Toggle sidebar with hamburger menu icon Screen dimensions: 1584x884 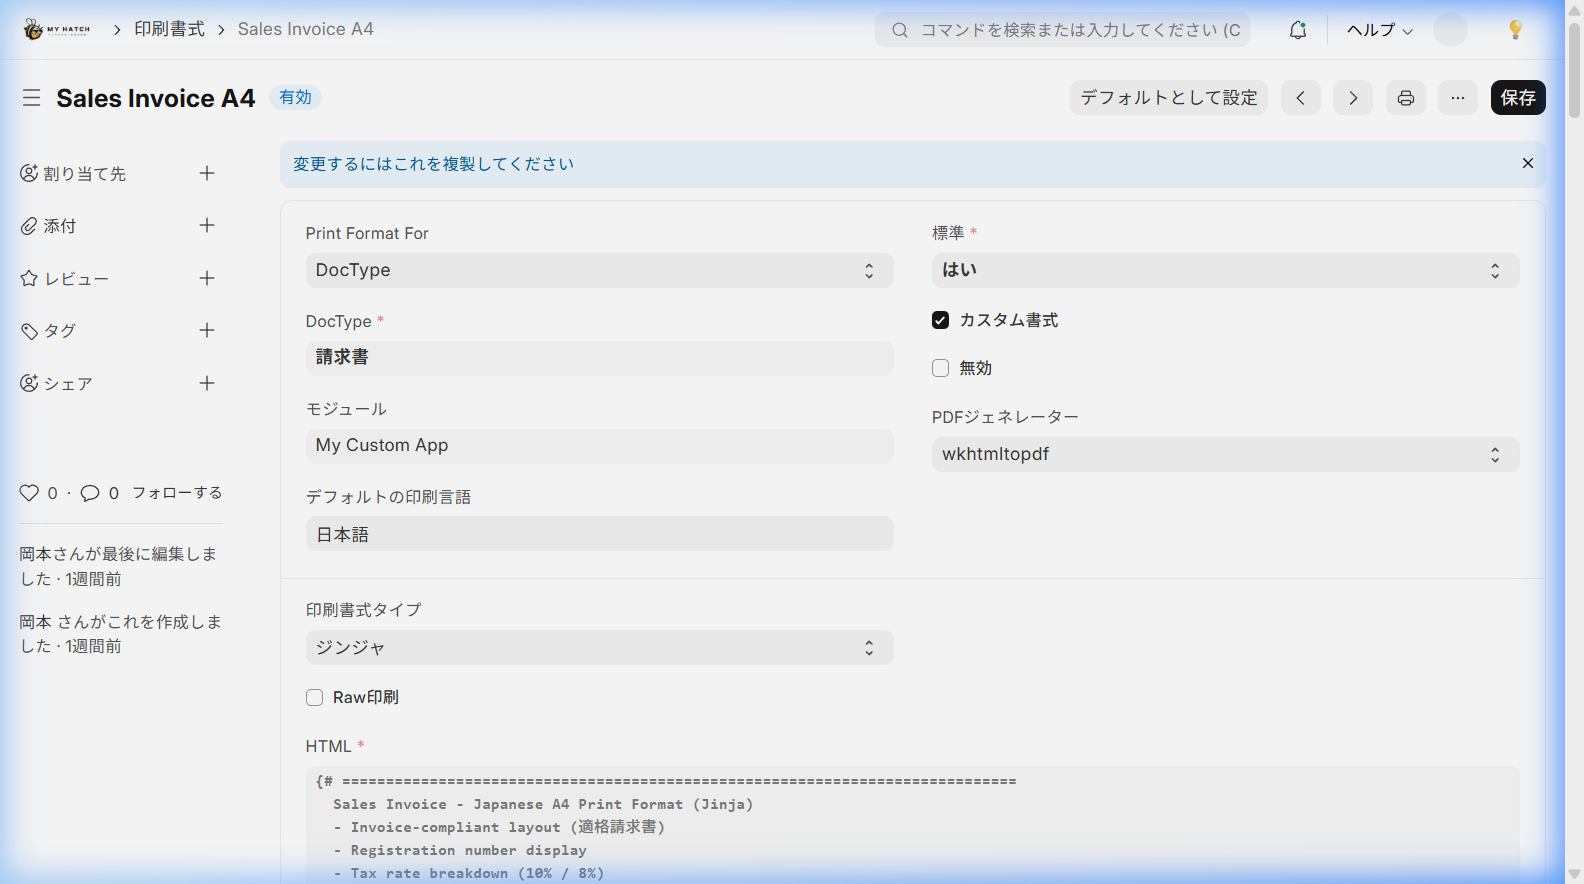(x=32, y=98)
